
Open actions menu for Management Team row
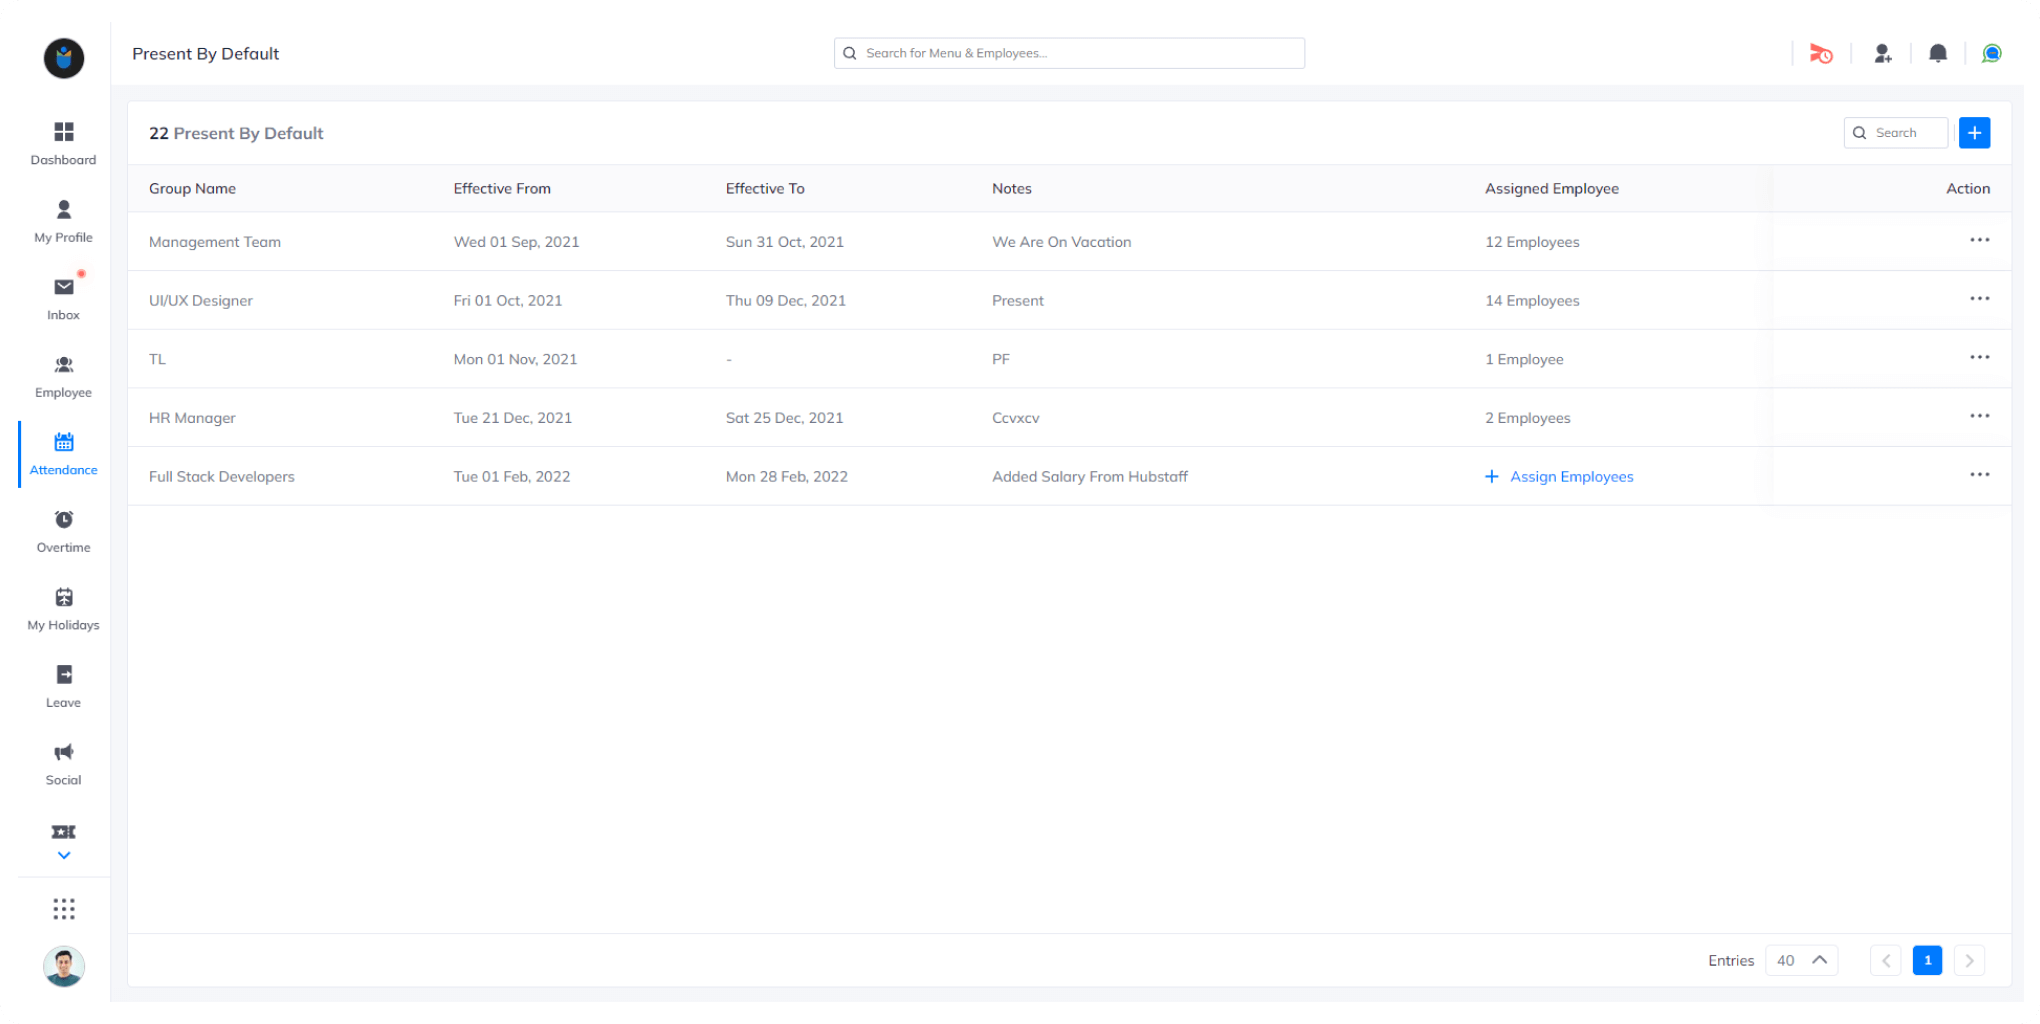point(1979,240)
